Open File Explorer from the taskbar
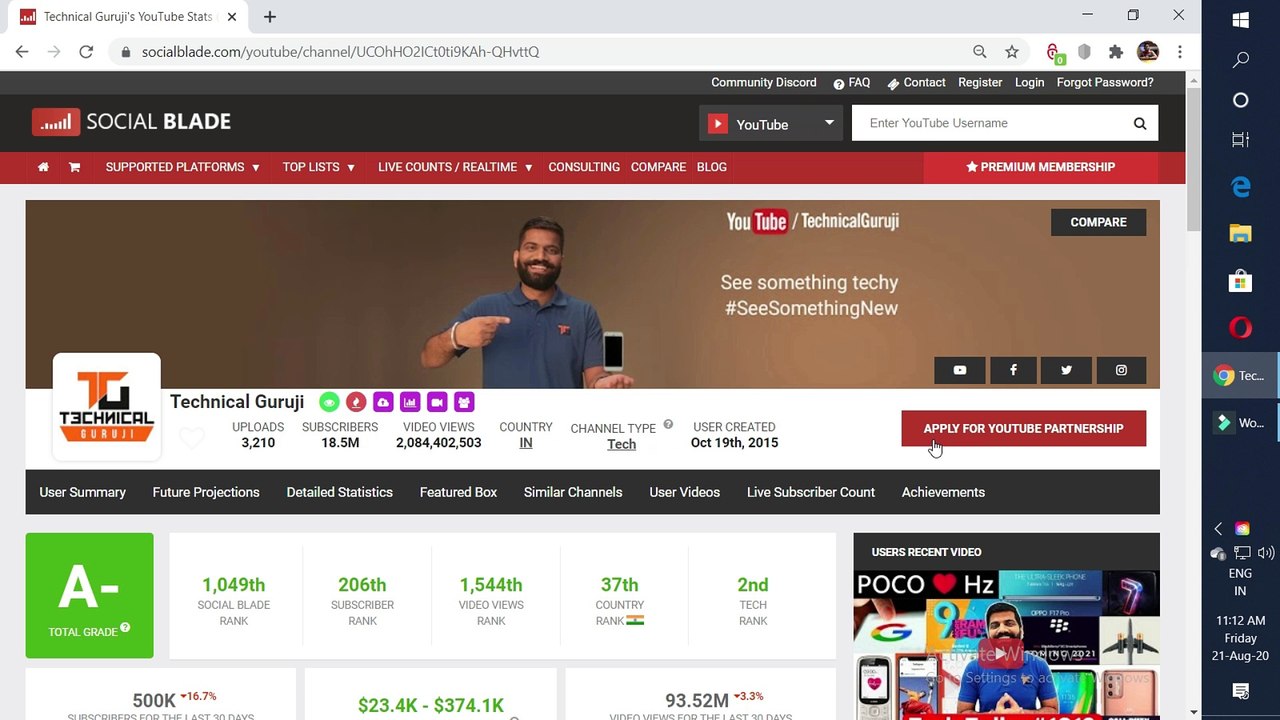This screenshot has height=720, width=1280. click(1241, 234)
